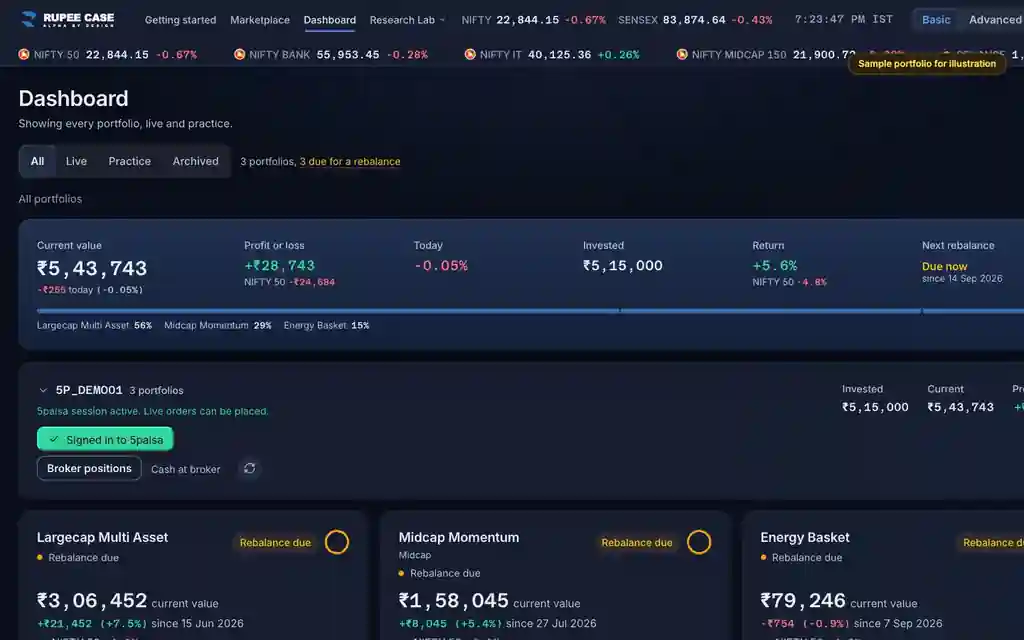
Task: Click the NIFTY 50 ticker icon
Action: (x=24, y=54)
